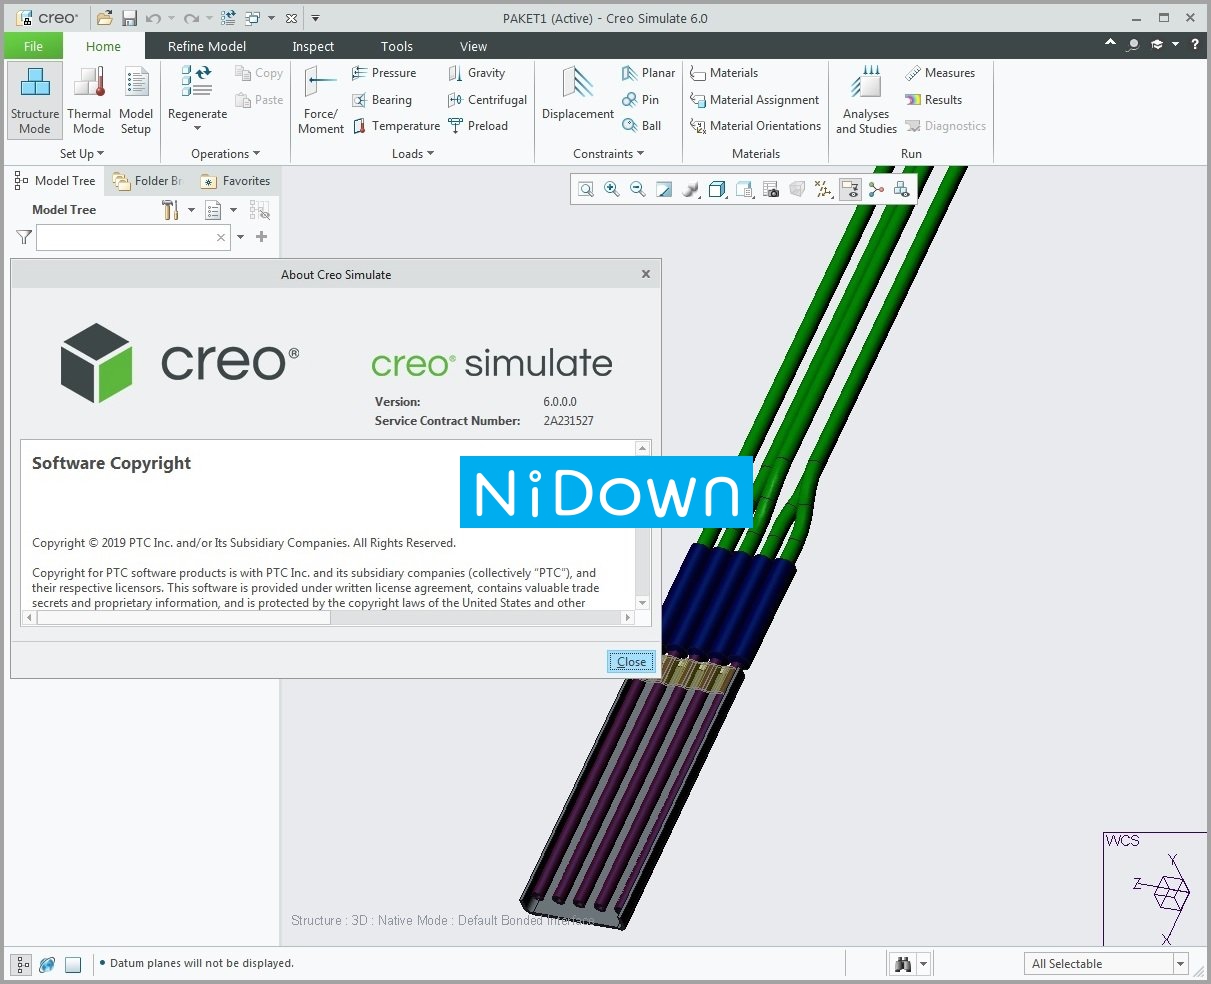Activate Structure Mode
The image size is (1211, 984).
click(35, 101)
